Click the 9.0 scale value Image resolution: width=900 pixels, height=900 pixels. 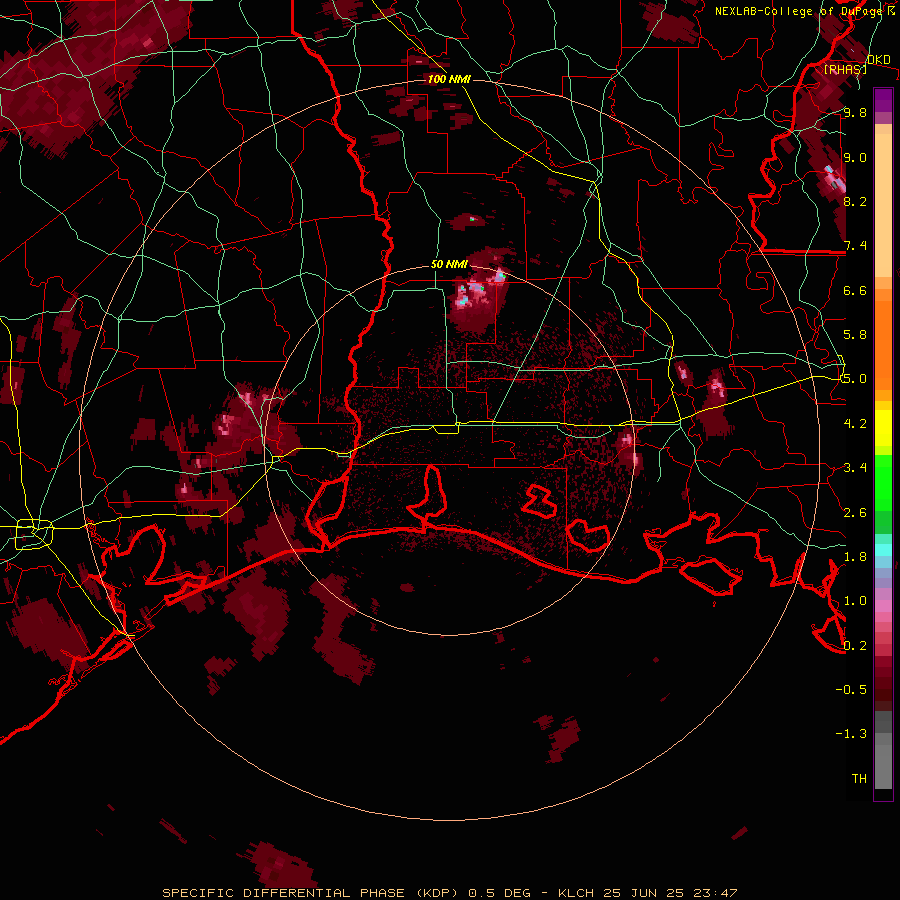(x=855, y=157)
